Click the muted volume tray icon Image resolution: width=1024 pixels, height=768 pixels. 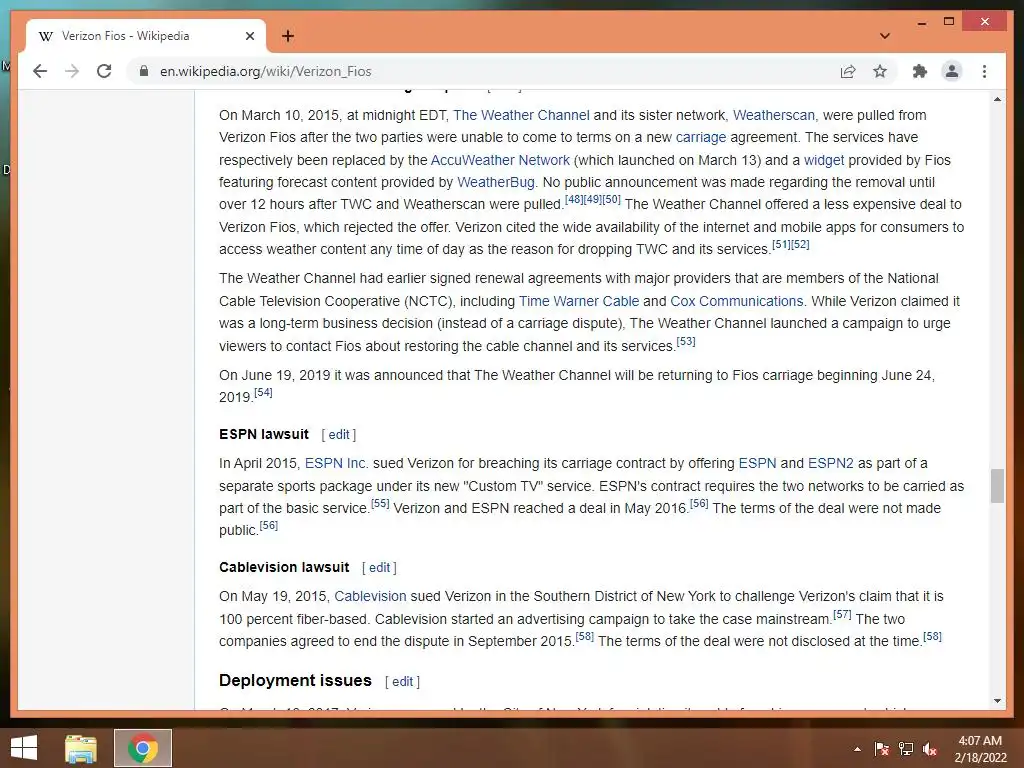tap(930, 749)
